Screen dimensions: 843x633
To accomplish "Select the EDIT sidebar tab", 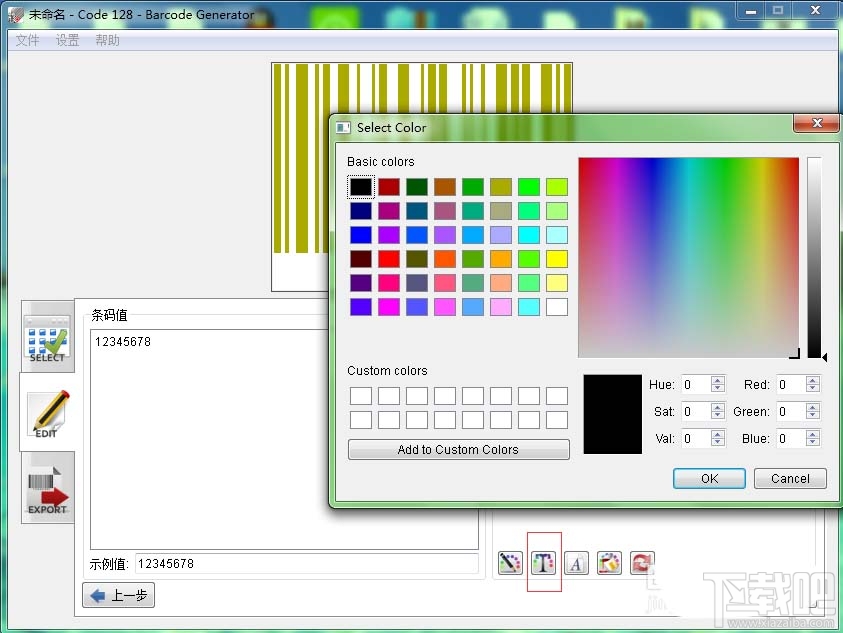I will [x=47, y=413].
